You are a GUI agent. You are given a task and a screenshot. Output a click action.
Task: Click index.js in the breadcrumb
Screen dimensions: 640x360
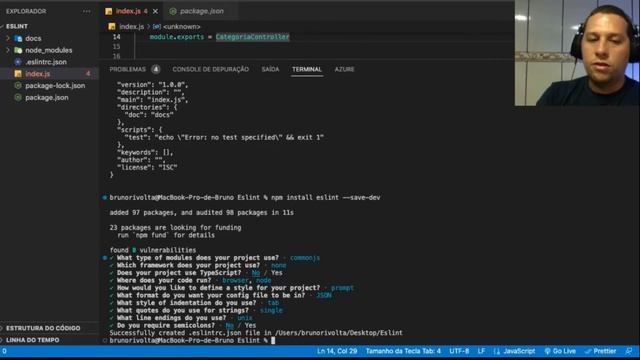[131, 27]
